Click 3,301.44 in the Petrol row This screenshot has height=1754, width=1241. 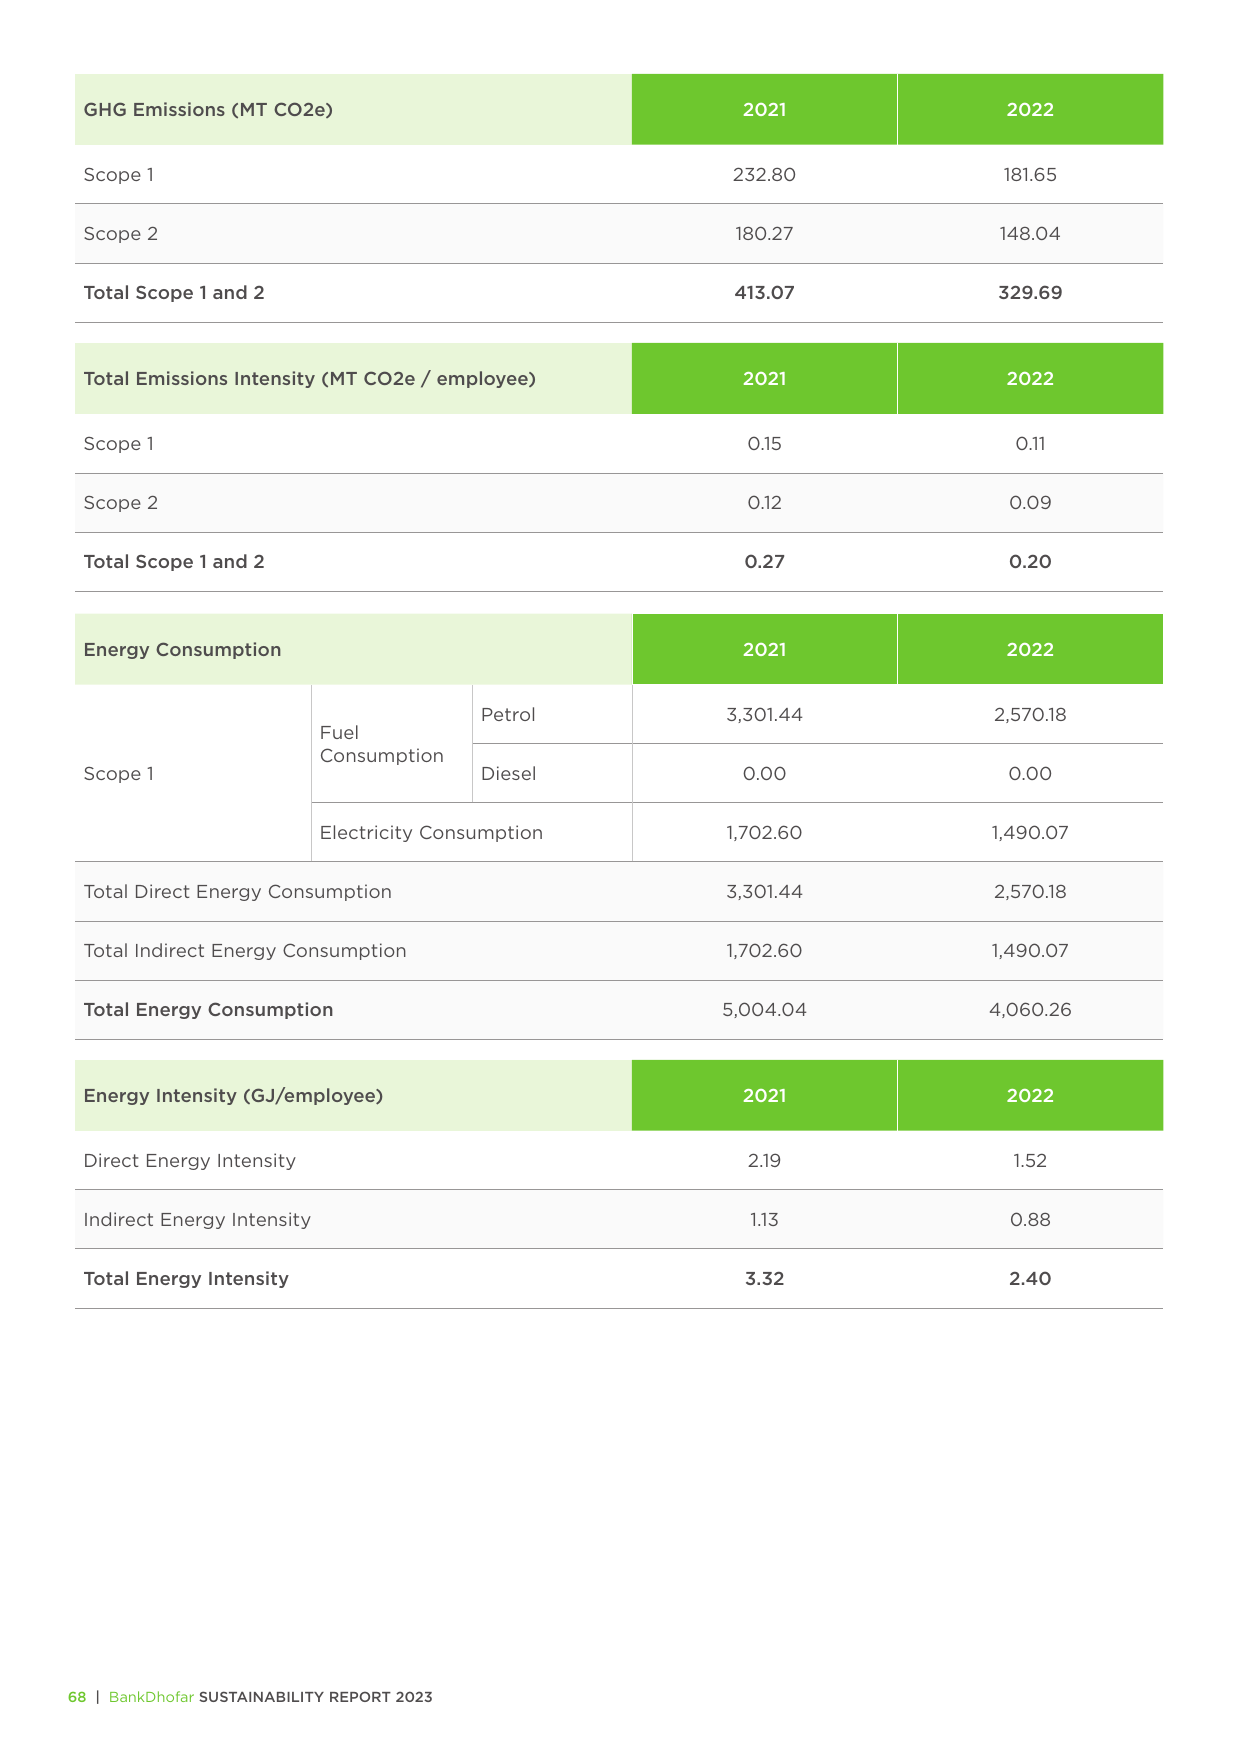pos(764,715)
